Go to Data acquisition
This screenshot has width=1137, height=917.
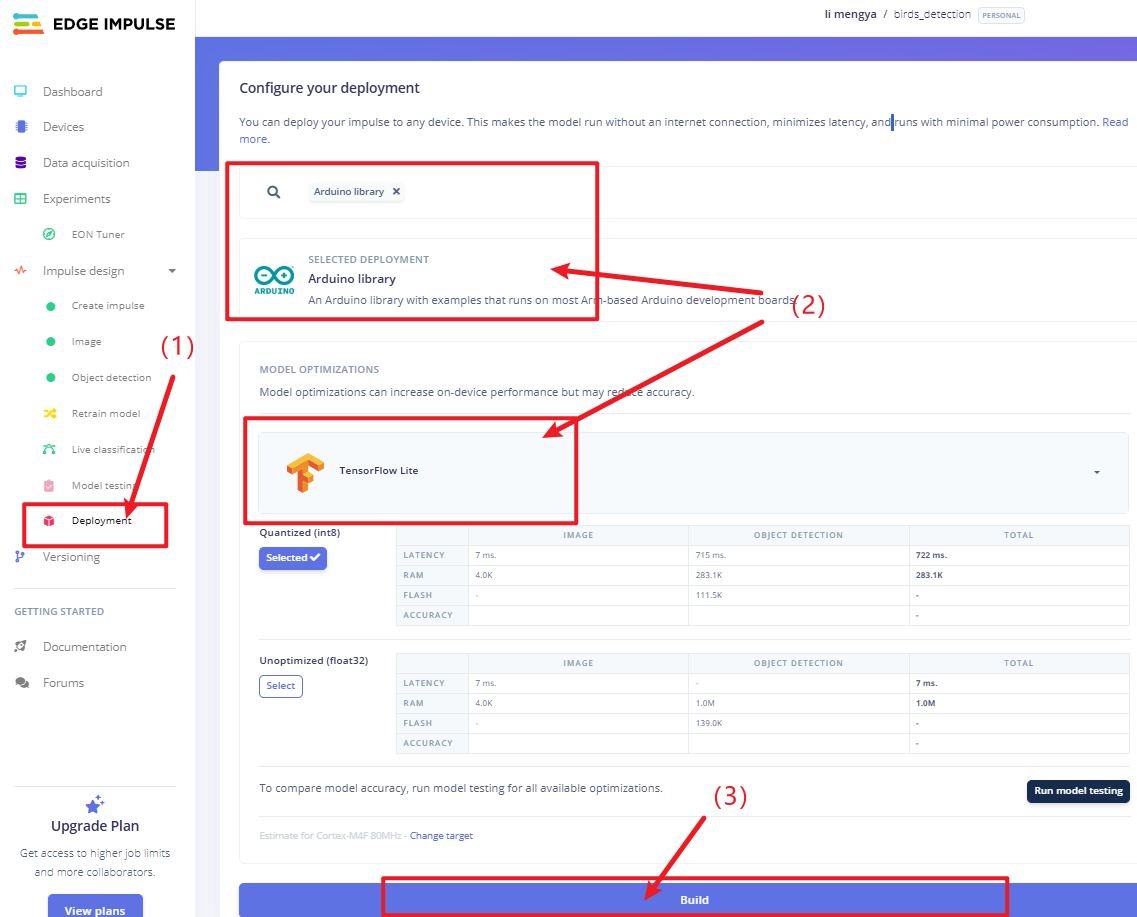tap(86, 162)
